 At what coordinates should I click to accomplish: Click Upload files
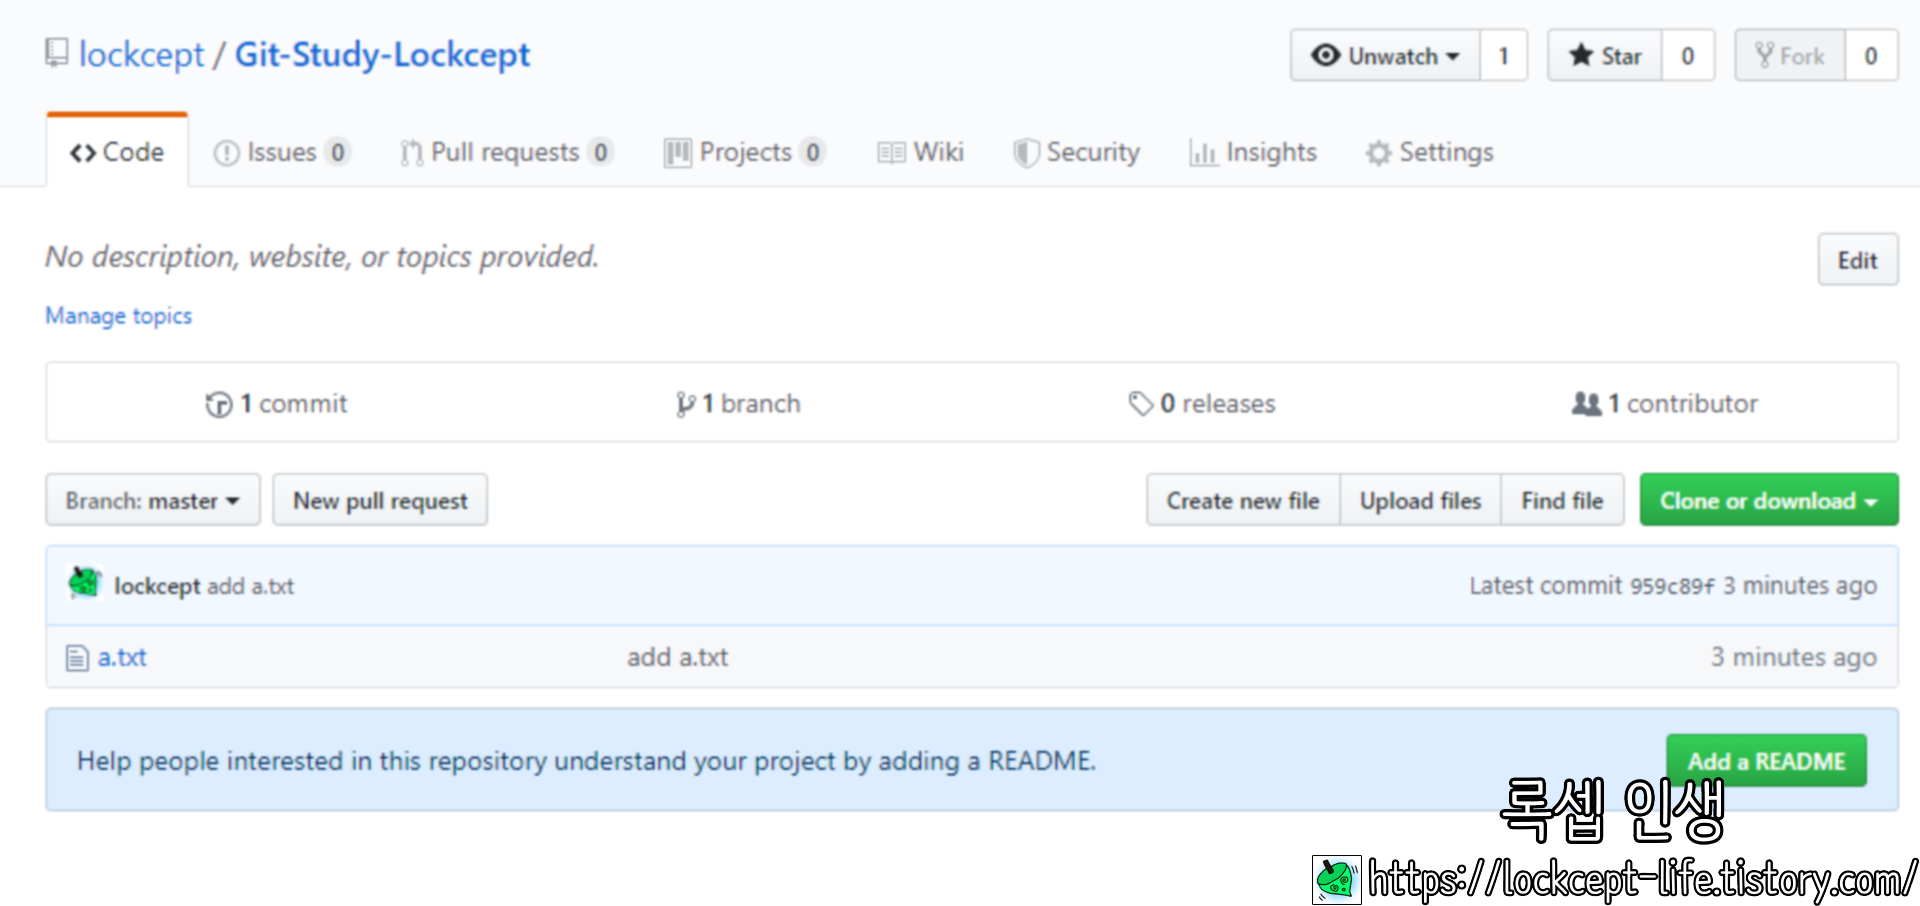click(x=1420, y=500)
